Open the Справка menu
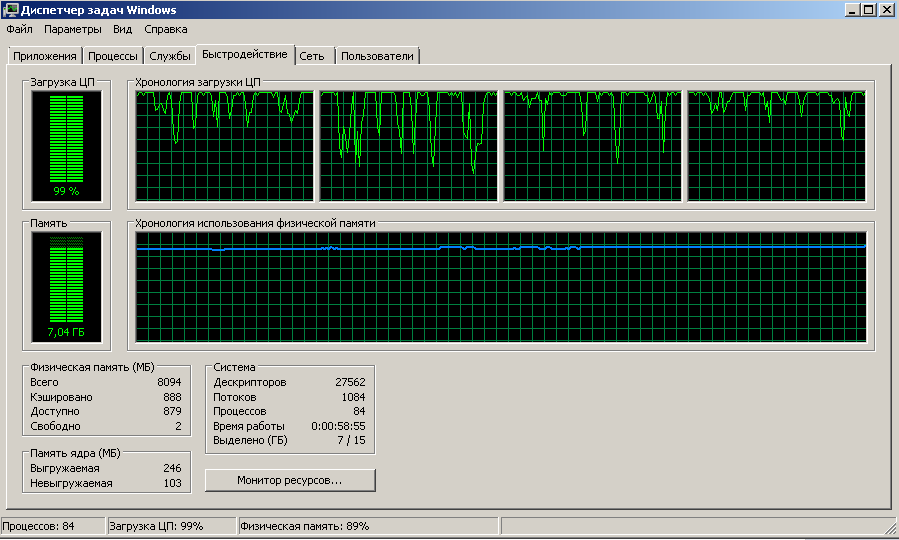 click(x=166, y=29)
